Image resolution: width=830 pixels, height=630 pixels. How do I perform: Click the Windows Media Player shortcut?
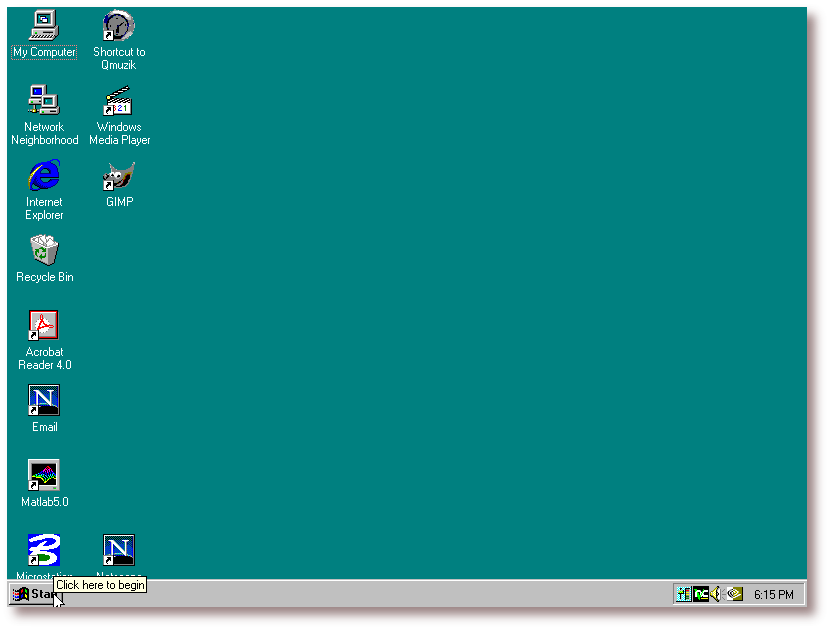pos(119,100)
